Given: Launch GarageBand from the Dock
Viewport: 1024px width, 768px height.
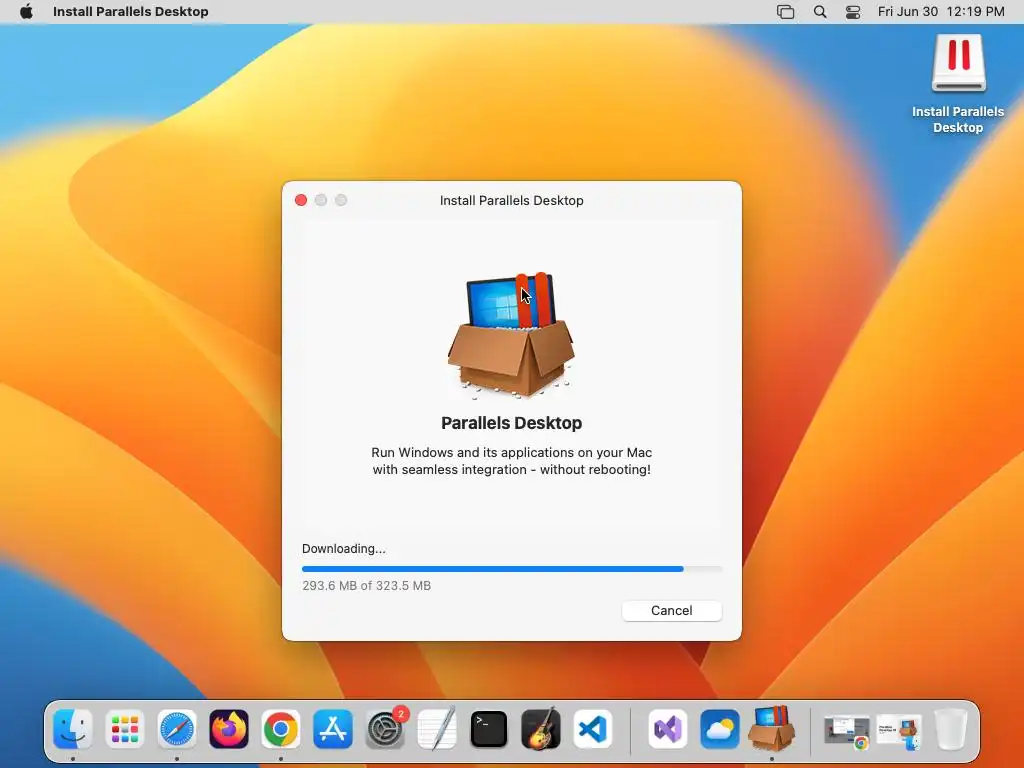Looking at the screenshot, I should pos(541,729).
